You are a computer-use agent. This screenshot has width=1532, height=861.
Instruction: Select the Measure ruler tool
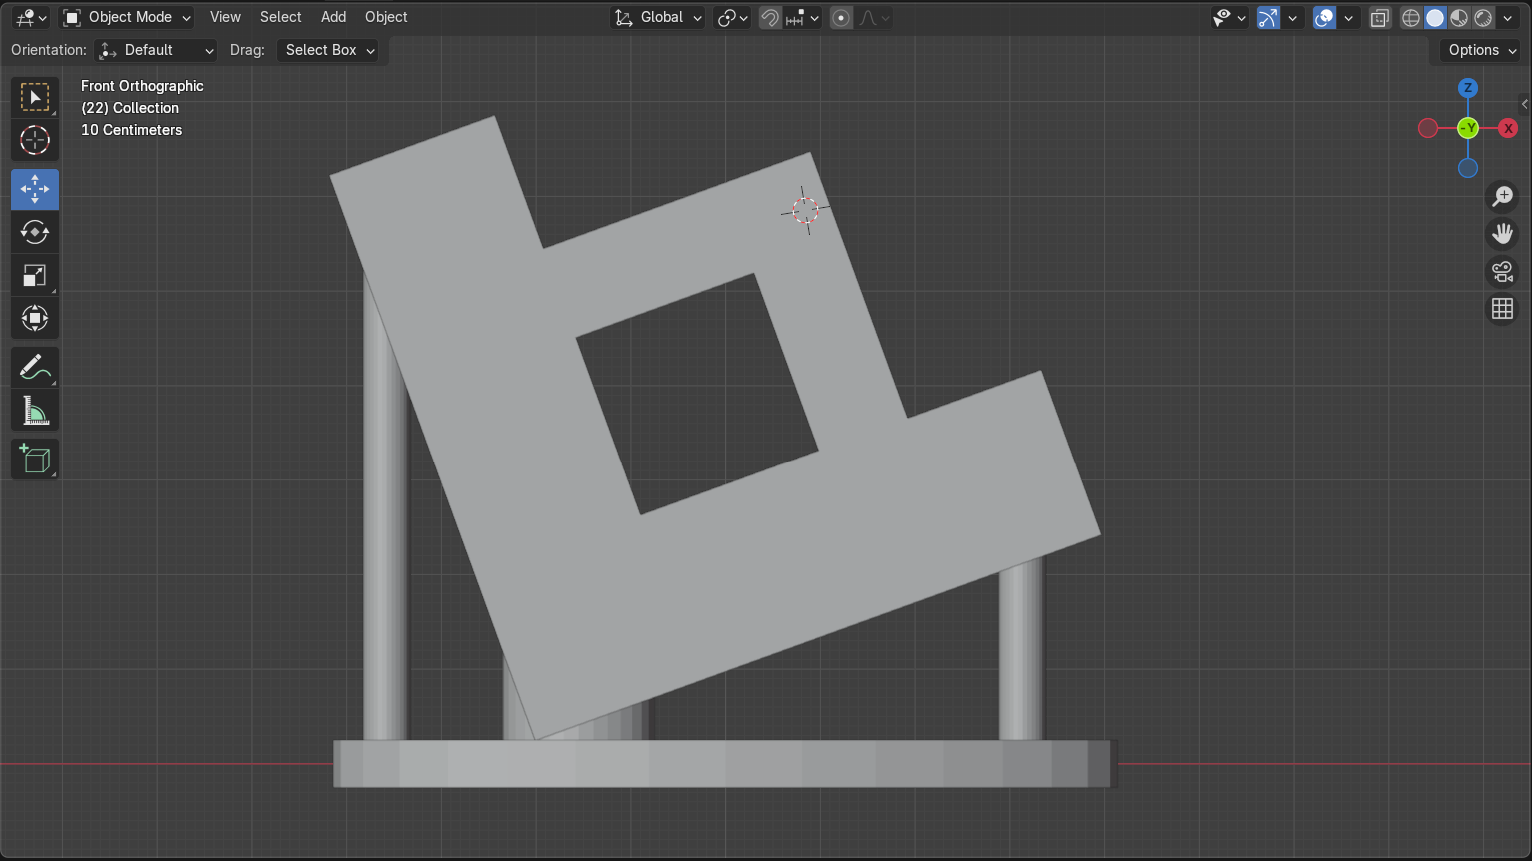[35, 411]
